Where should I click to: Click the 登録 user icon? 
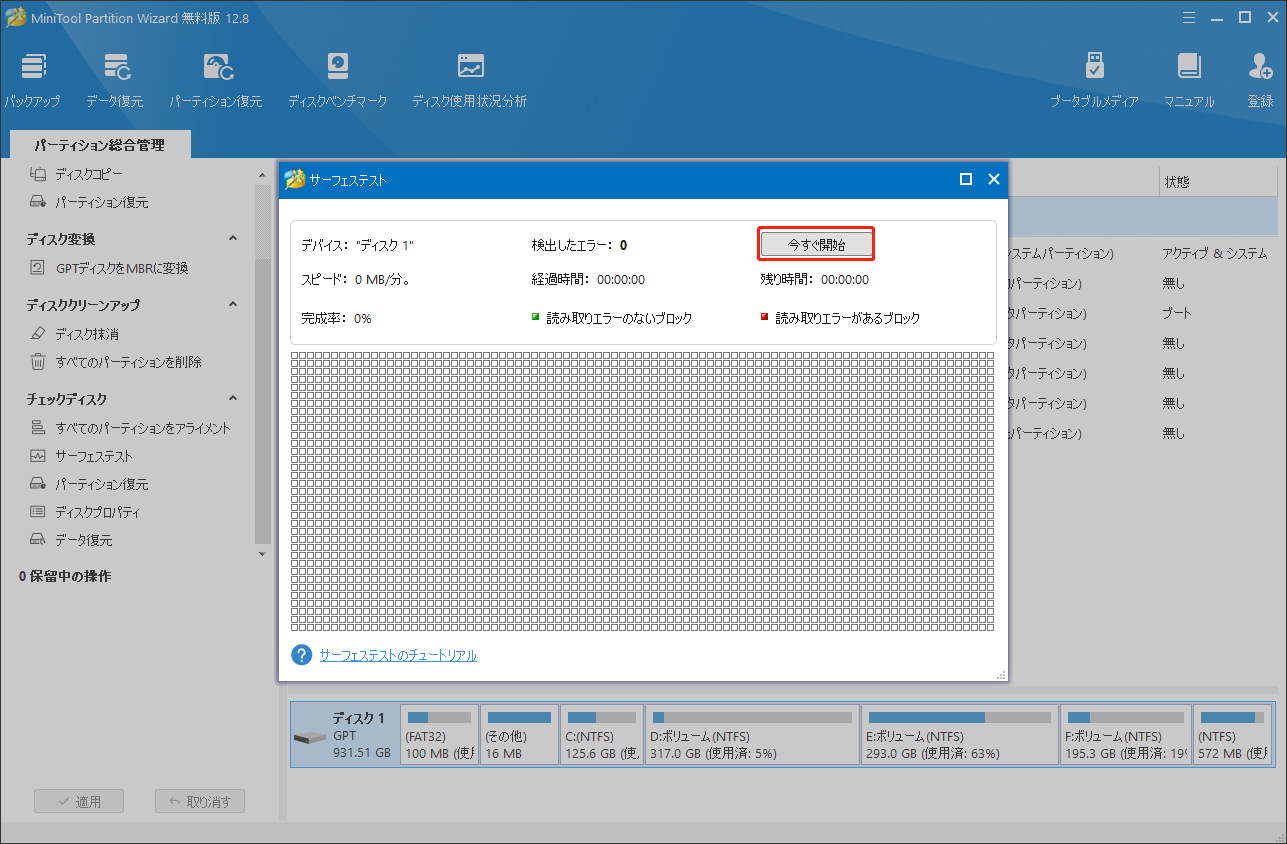click(1260, 81)
